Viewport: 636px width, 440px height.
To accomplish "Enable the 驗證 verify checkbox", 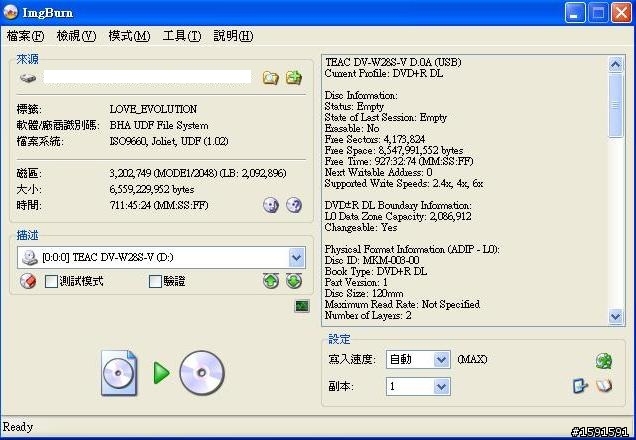I will tap(155, 281).
